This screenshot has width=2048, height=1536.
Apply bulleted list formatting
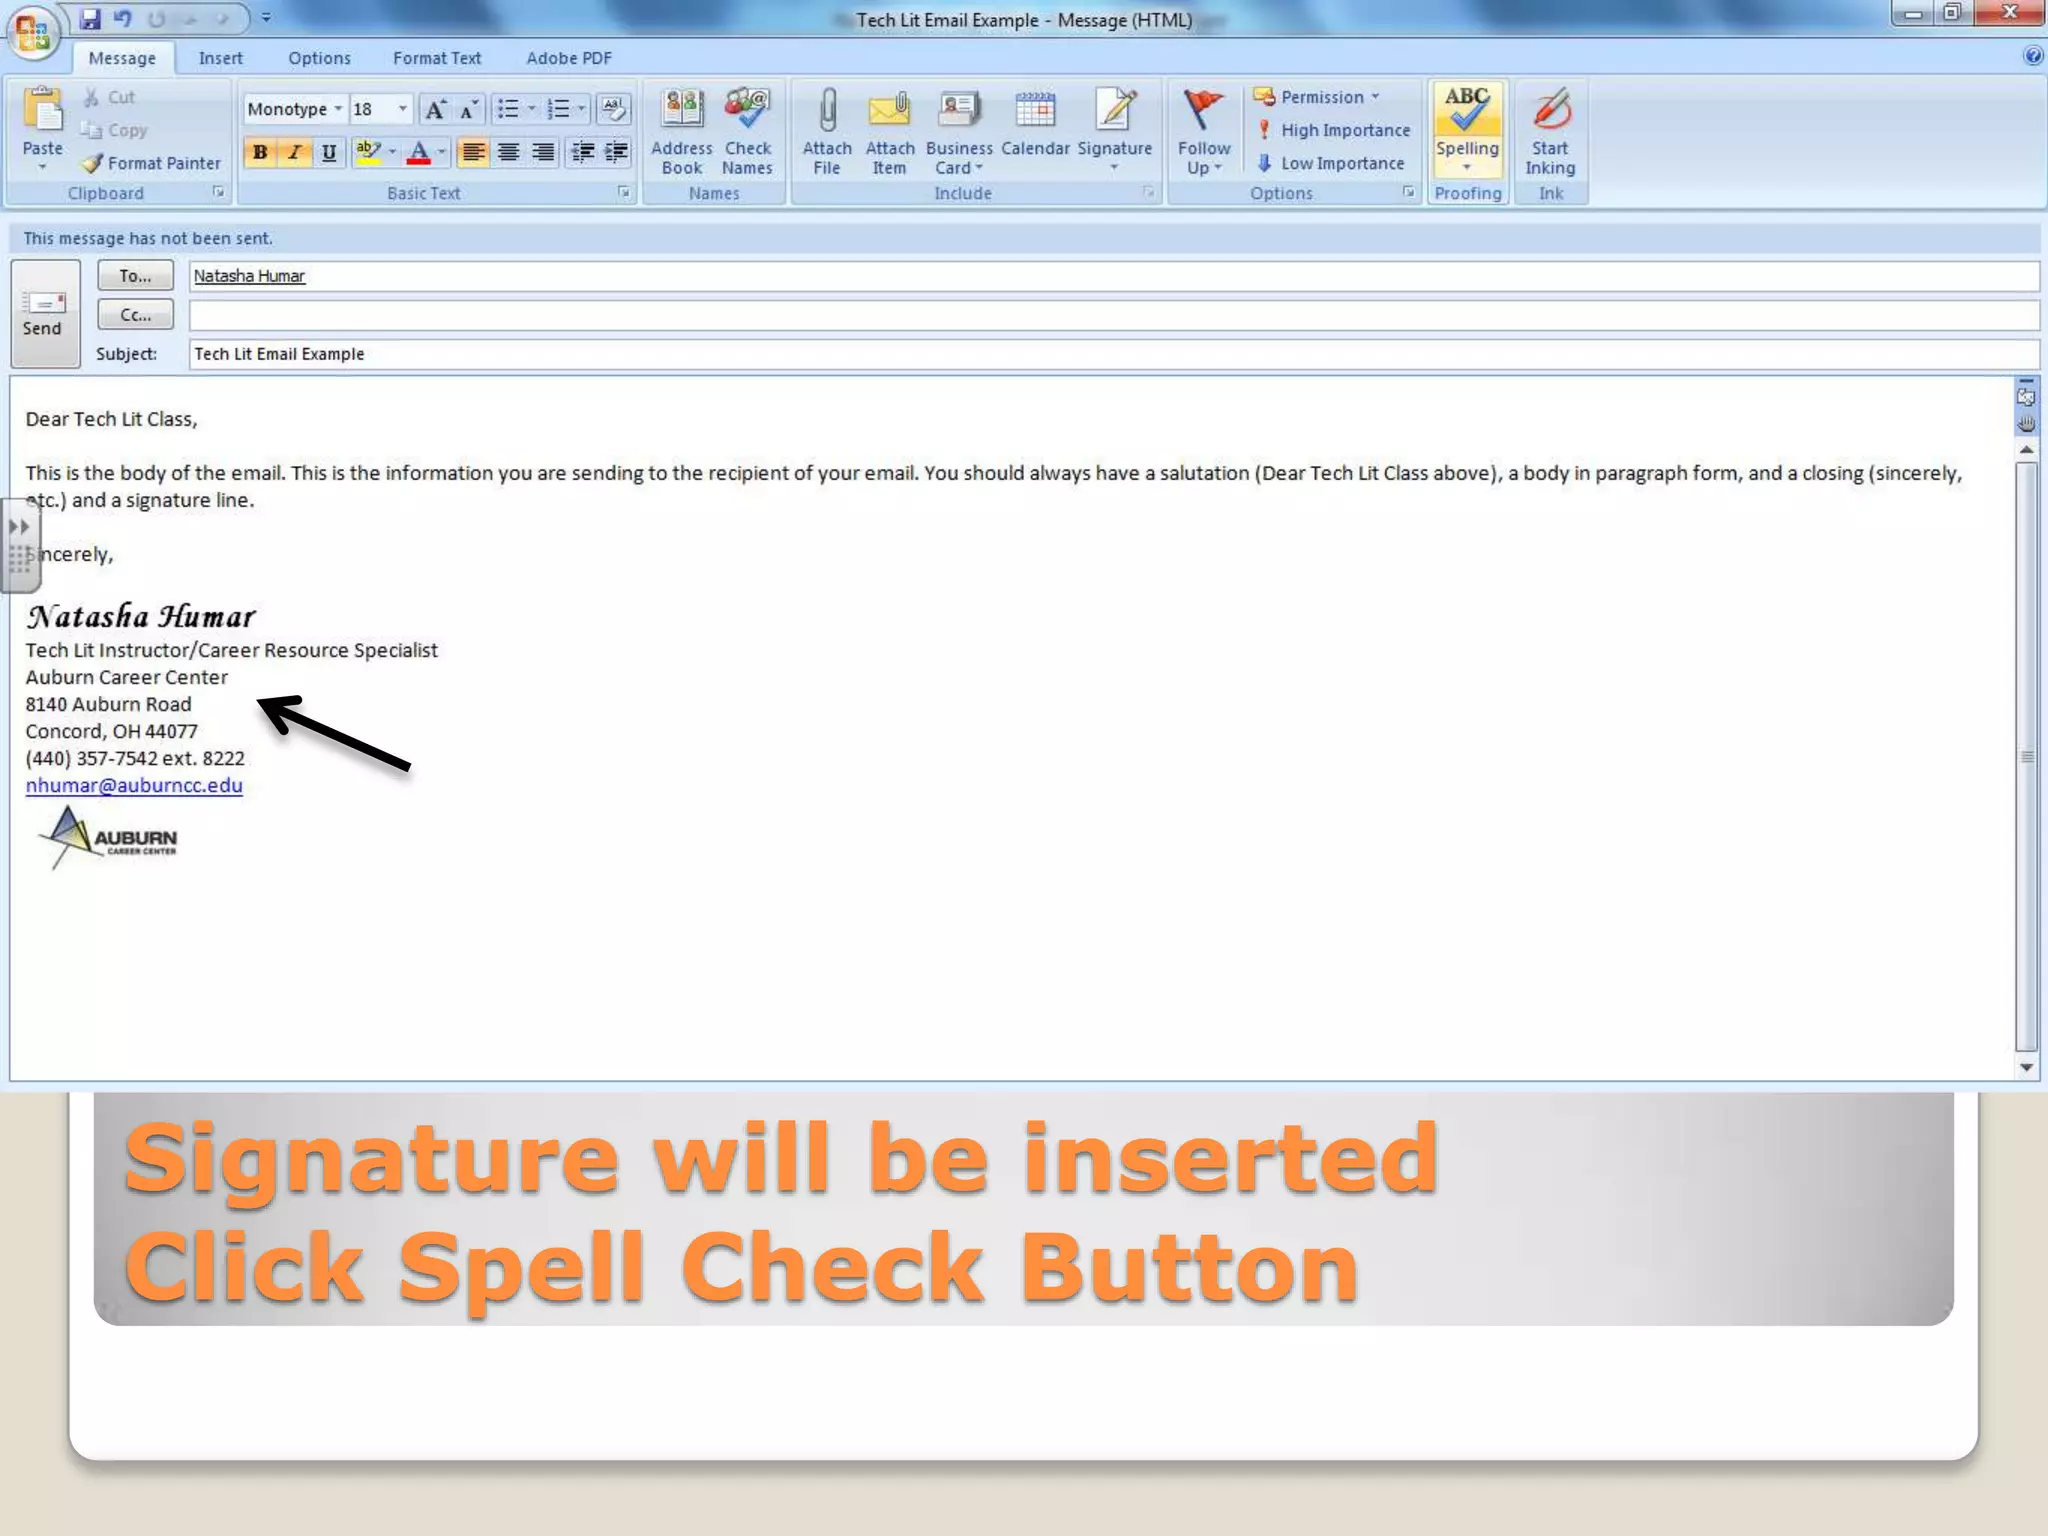[x=508, y=109]
